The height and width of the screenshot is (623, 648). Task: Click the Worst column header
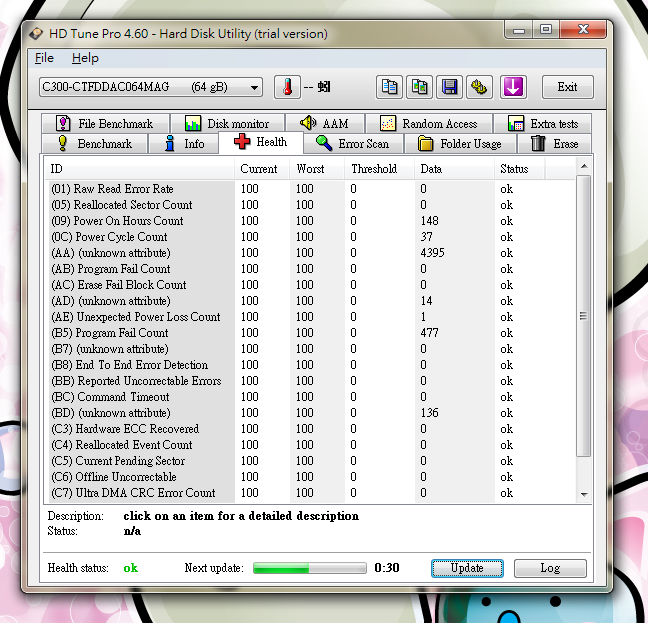pos(317,169)
